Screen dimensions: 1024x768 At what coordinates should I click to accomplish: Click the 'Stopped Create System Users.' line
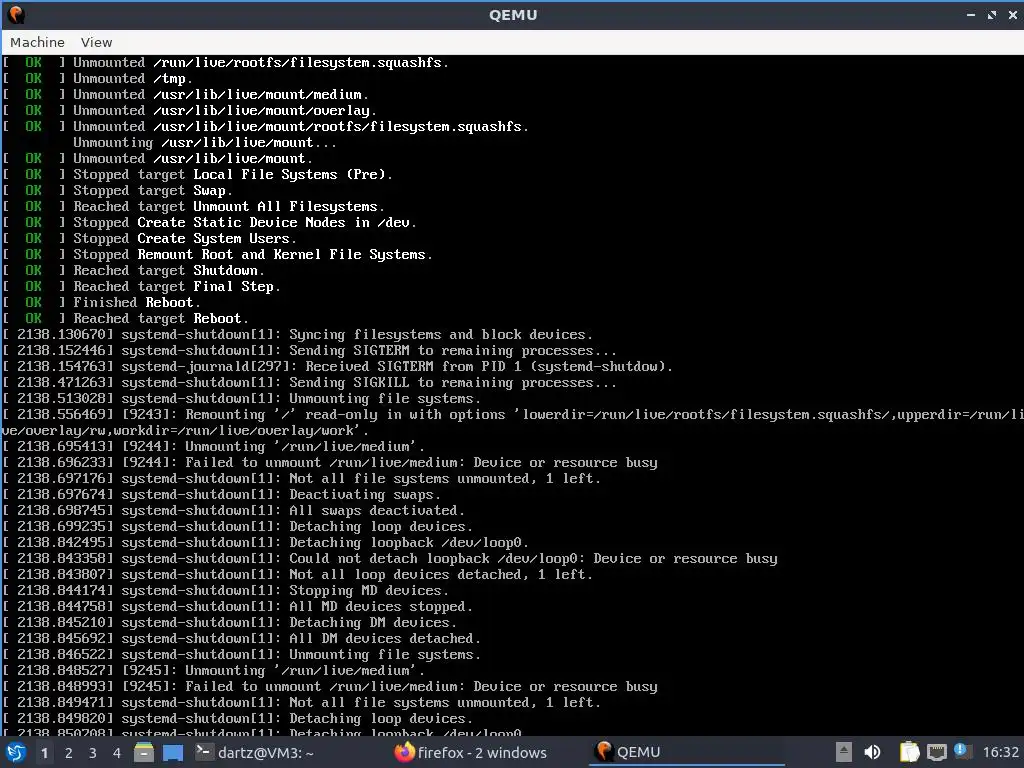click(149, 238)
